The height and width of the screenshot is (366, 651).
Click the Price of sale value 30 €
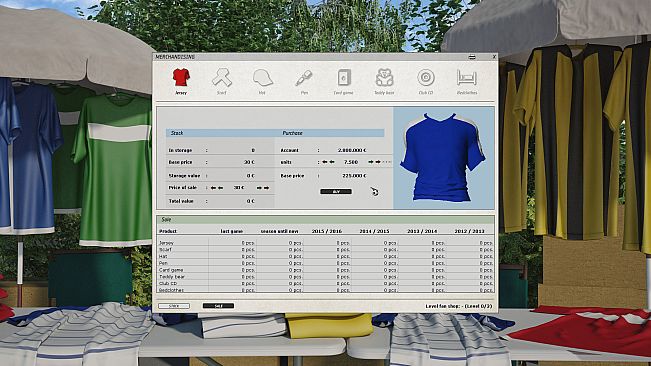point(239,188)
